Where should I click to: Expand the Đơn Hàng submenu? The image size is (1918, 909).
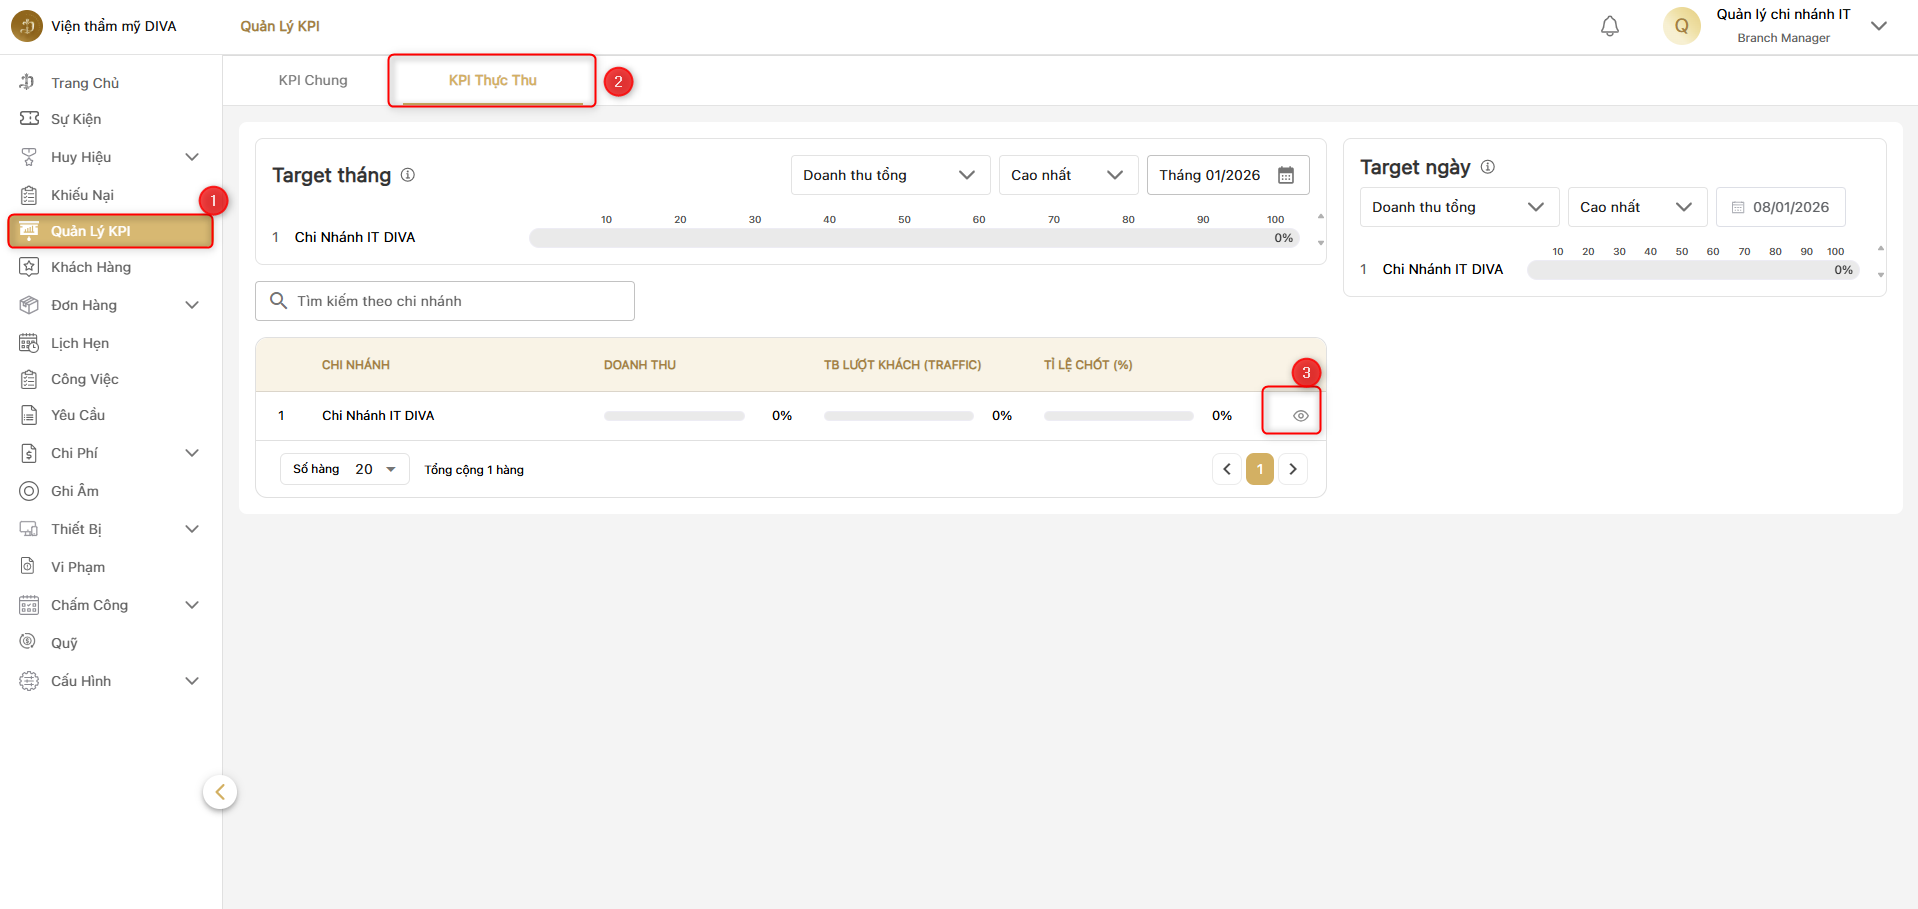pyautogui.click(x=192, y=305)
